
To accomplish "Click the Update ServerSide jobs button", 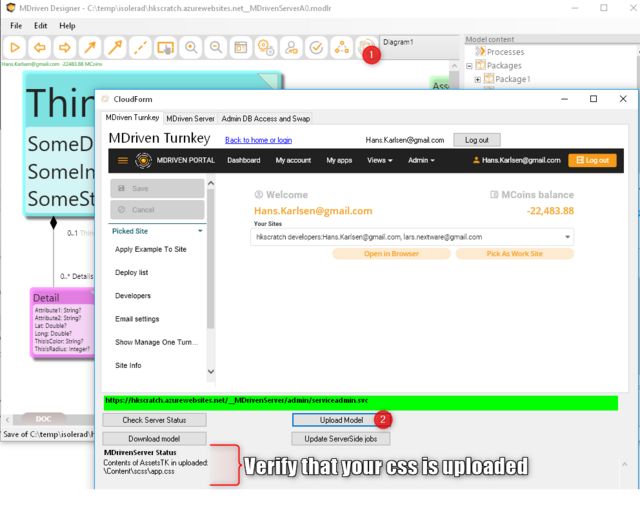I will tap(341, 439).
